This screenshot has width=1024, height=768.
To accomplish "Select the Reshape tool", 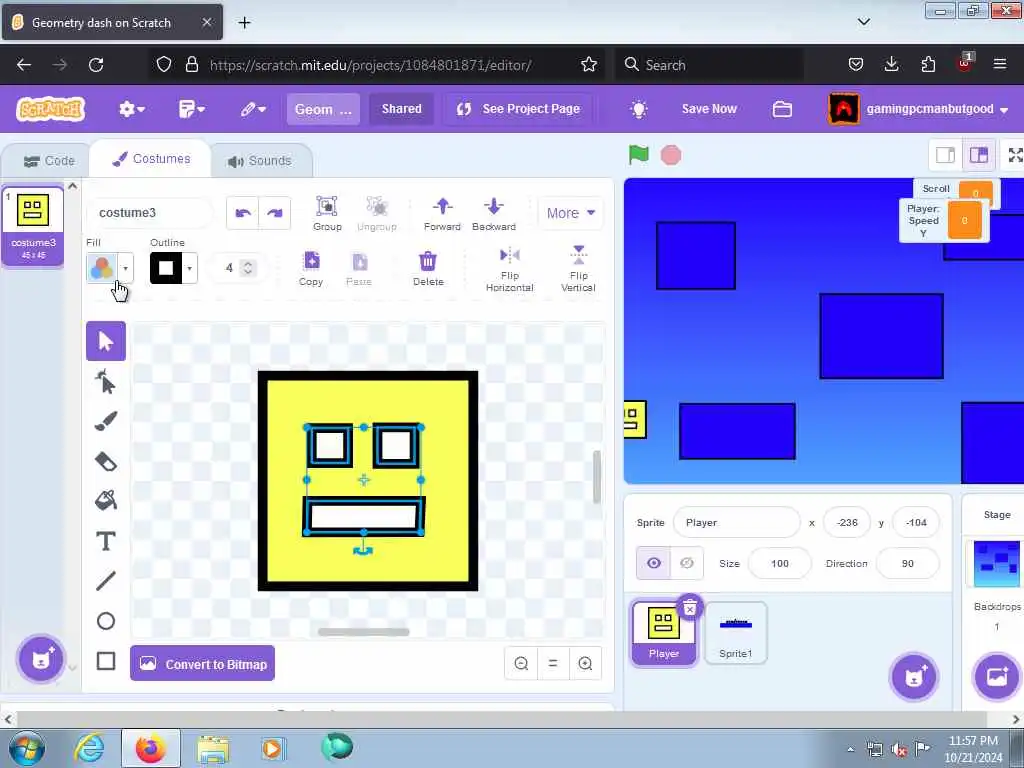I will (106, 382).
